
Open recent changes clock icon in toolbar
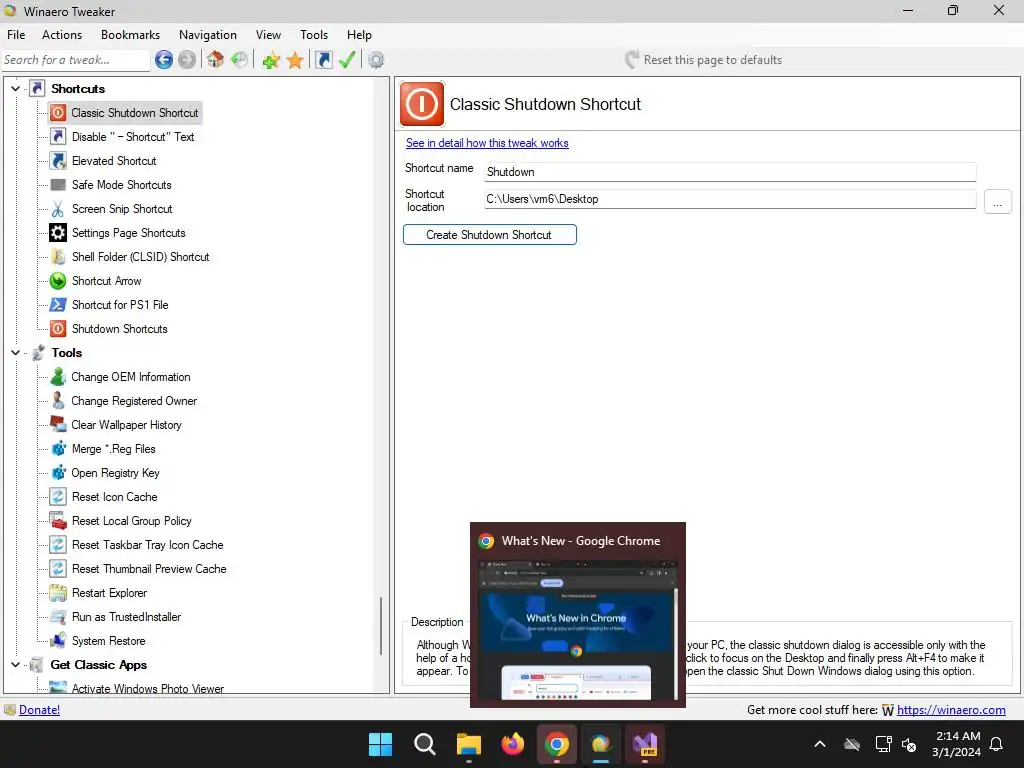239,60
